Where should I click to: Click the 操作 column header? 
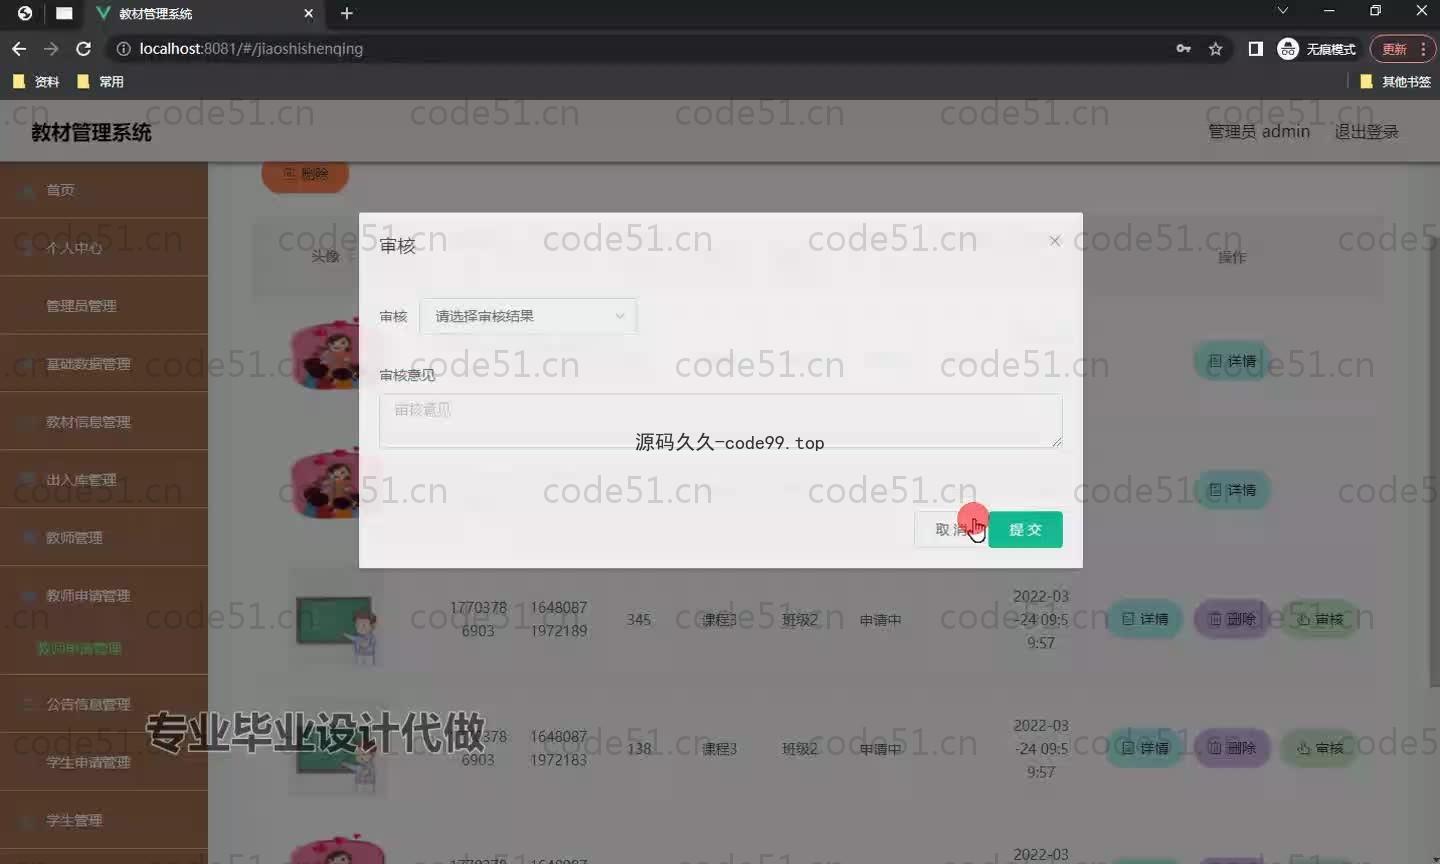(x=1231, y=257)
